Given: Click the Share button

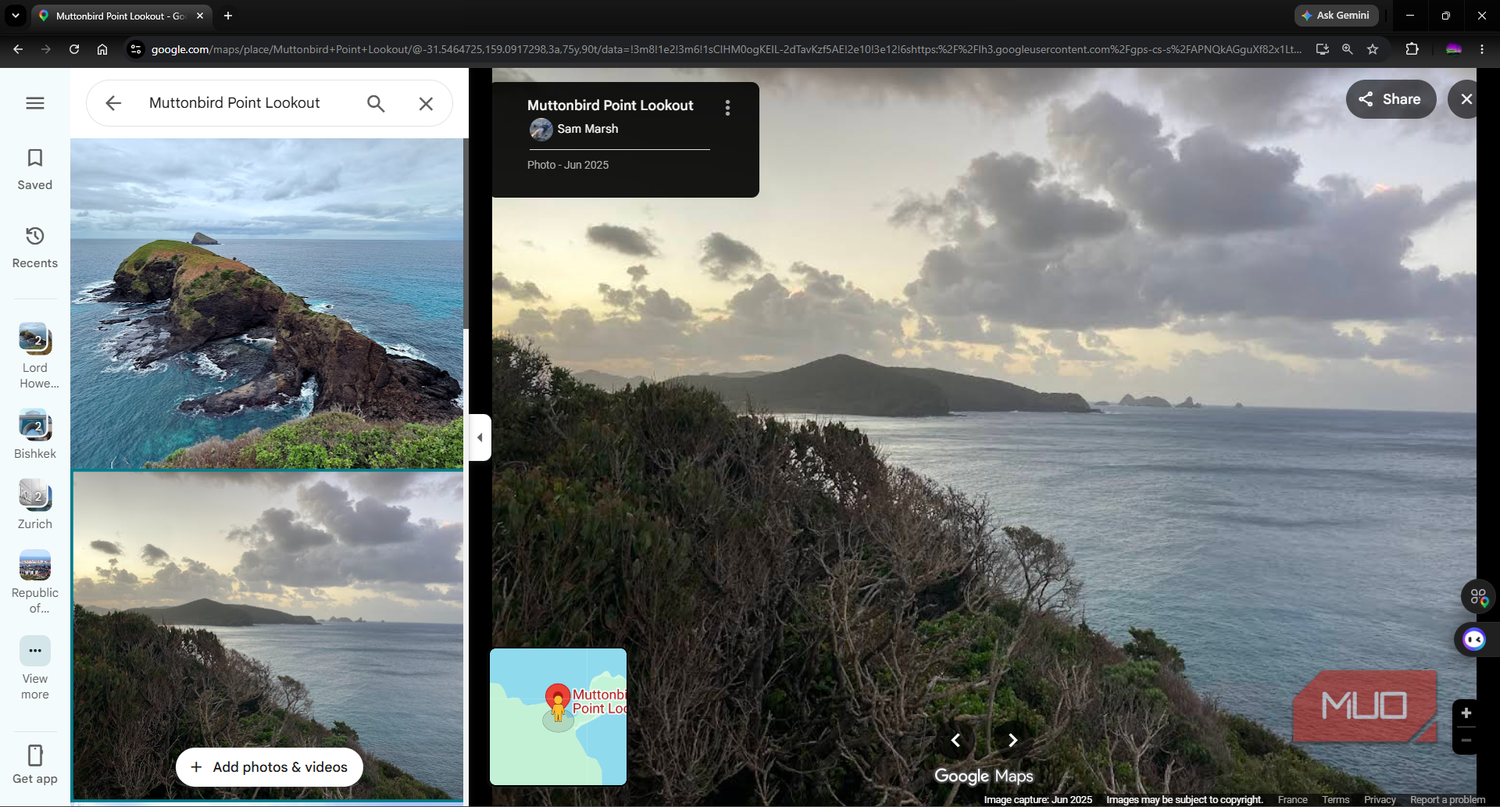Looking at the screenshot, I should 1391,99.
